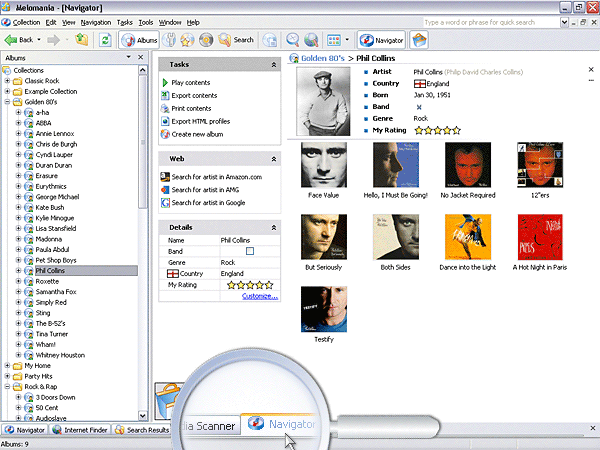The height and width of the screenshot is (450, 600).
Task: Click the green Back arrow button
Action: pos(12,40)
